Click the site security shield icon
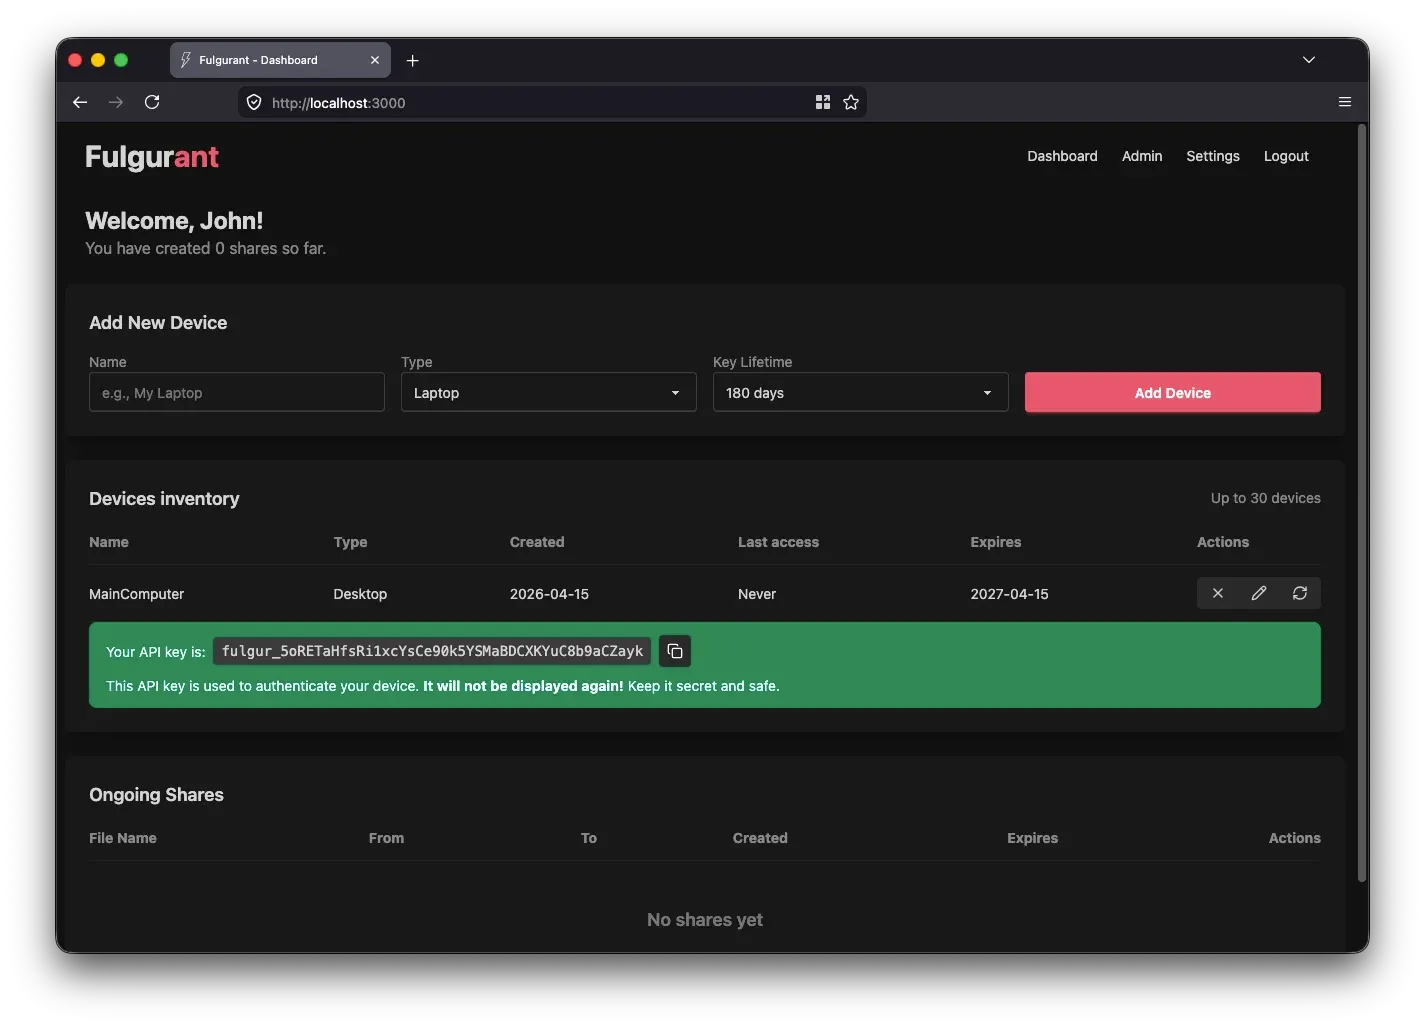The width and height of the screenshot is (1425, 1027). point(254,102)
